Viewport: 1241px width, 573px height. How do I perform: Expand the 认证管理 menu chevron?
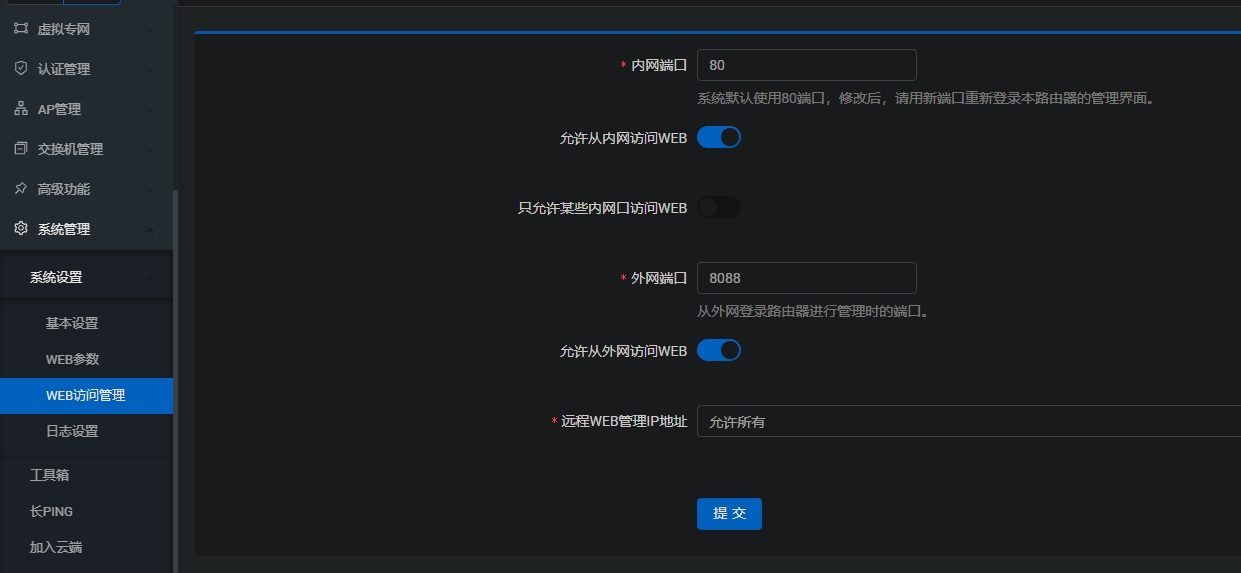[150, 69]
